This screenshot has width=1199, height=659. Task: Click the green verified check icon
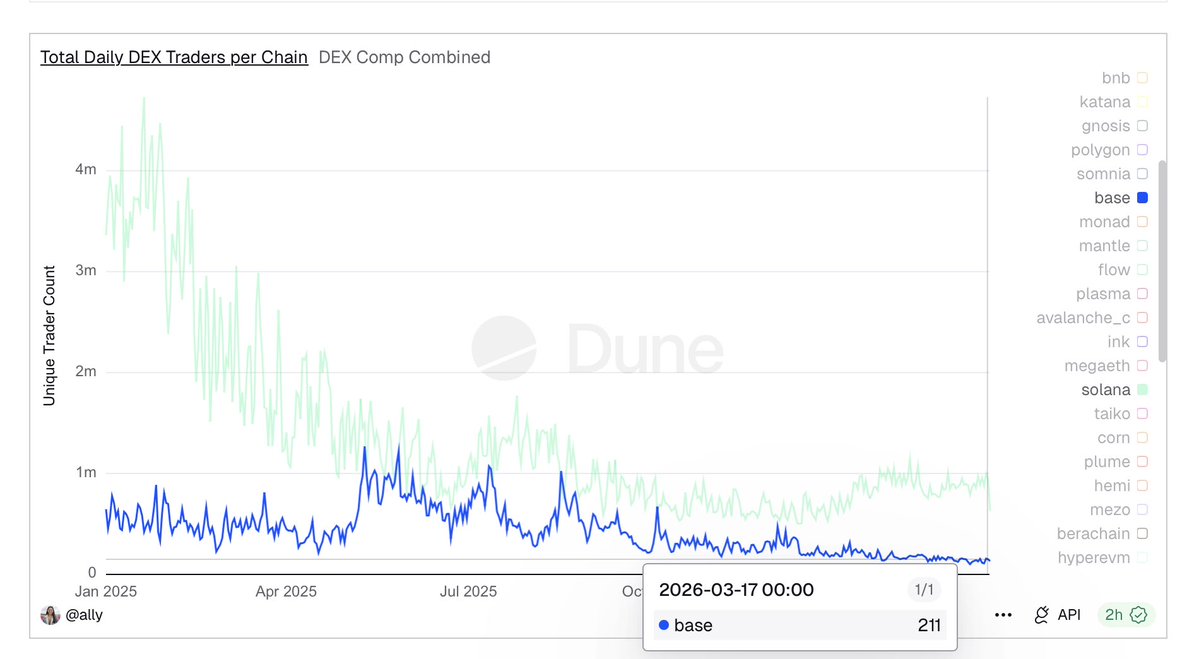click(x=1139, y=615)
